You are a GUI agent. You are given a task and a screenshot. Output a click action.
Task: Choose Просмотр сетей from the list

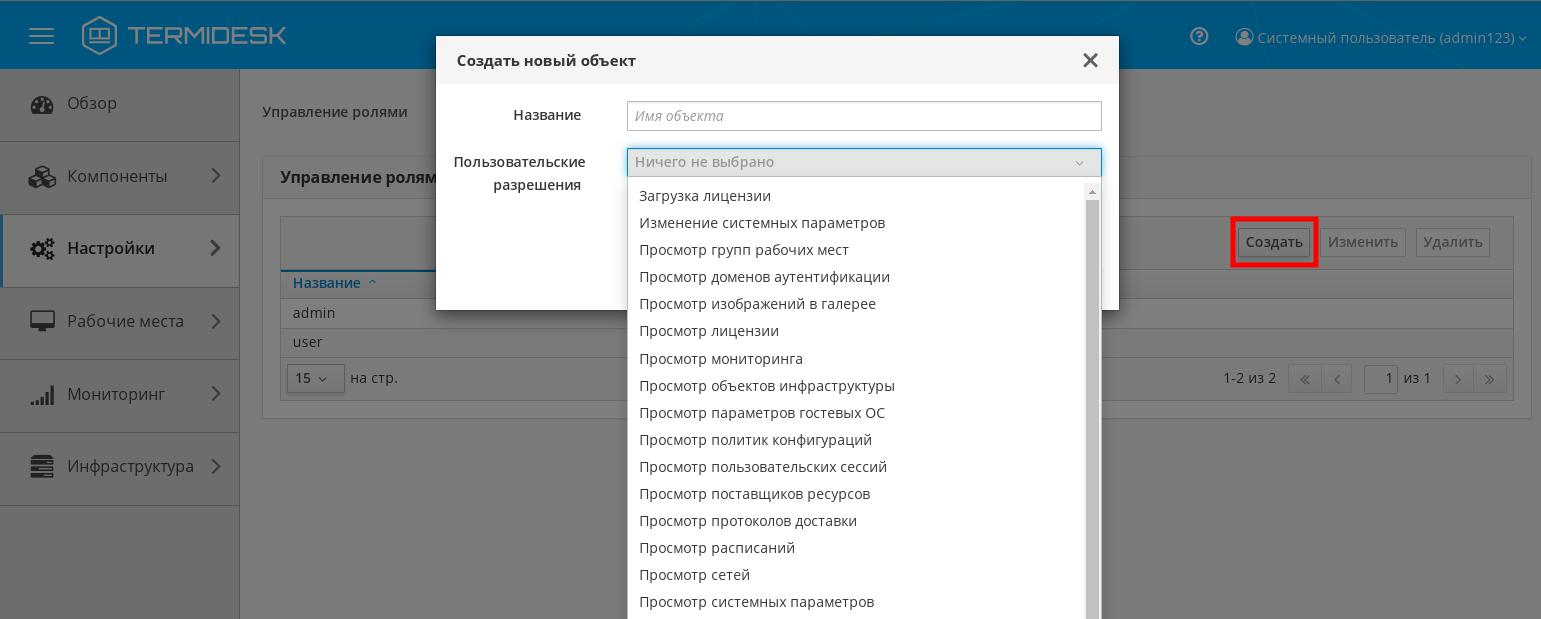694,575
